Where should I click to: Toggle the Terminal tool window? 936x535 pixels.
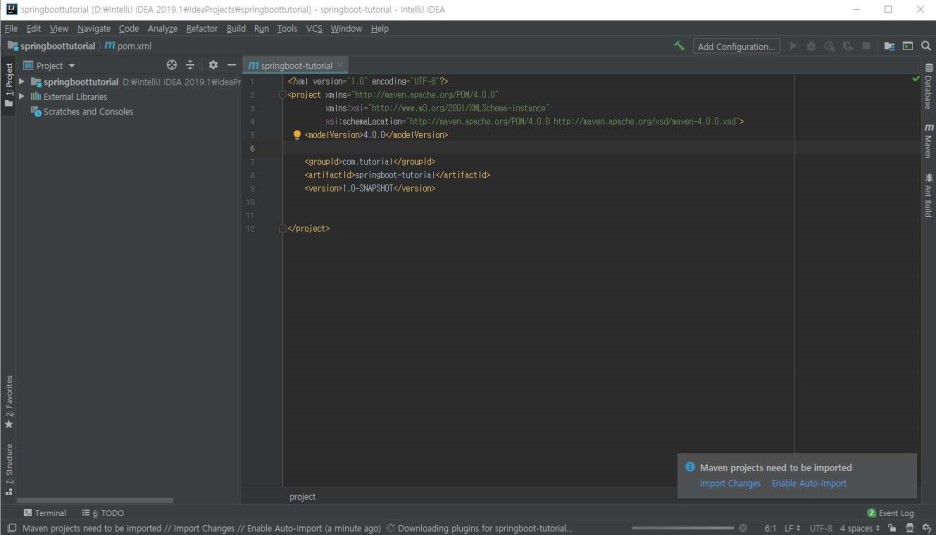tap(45, 513)
